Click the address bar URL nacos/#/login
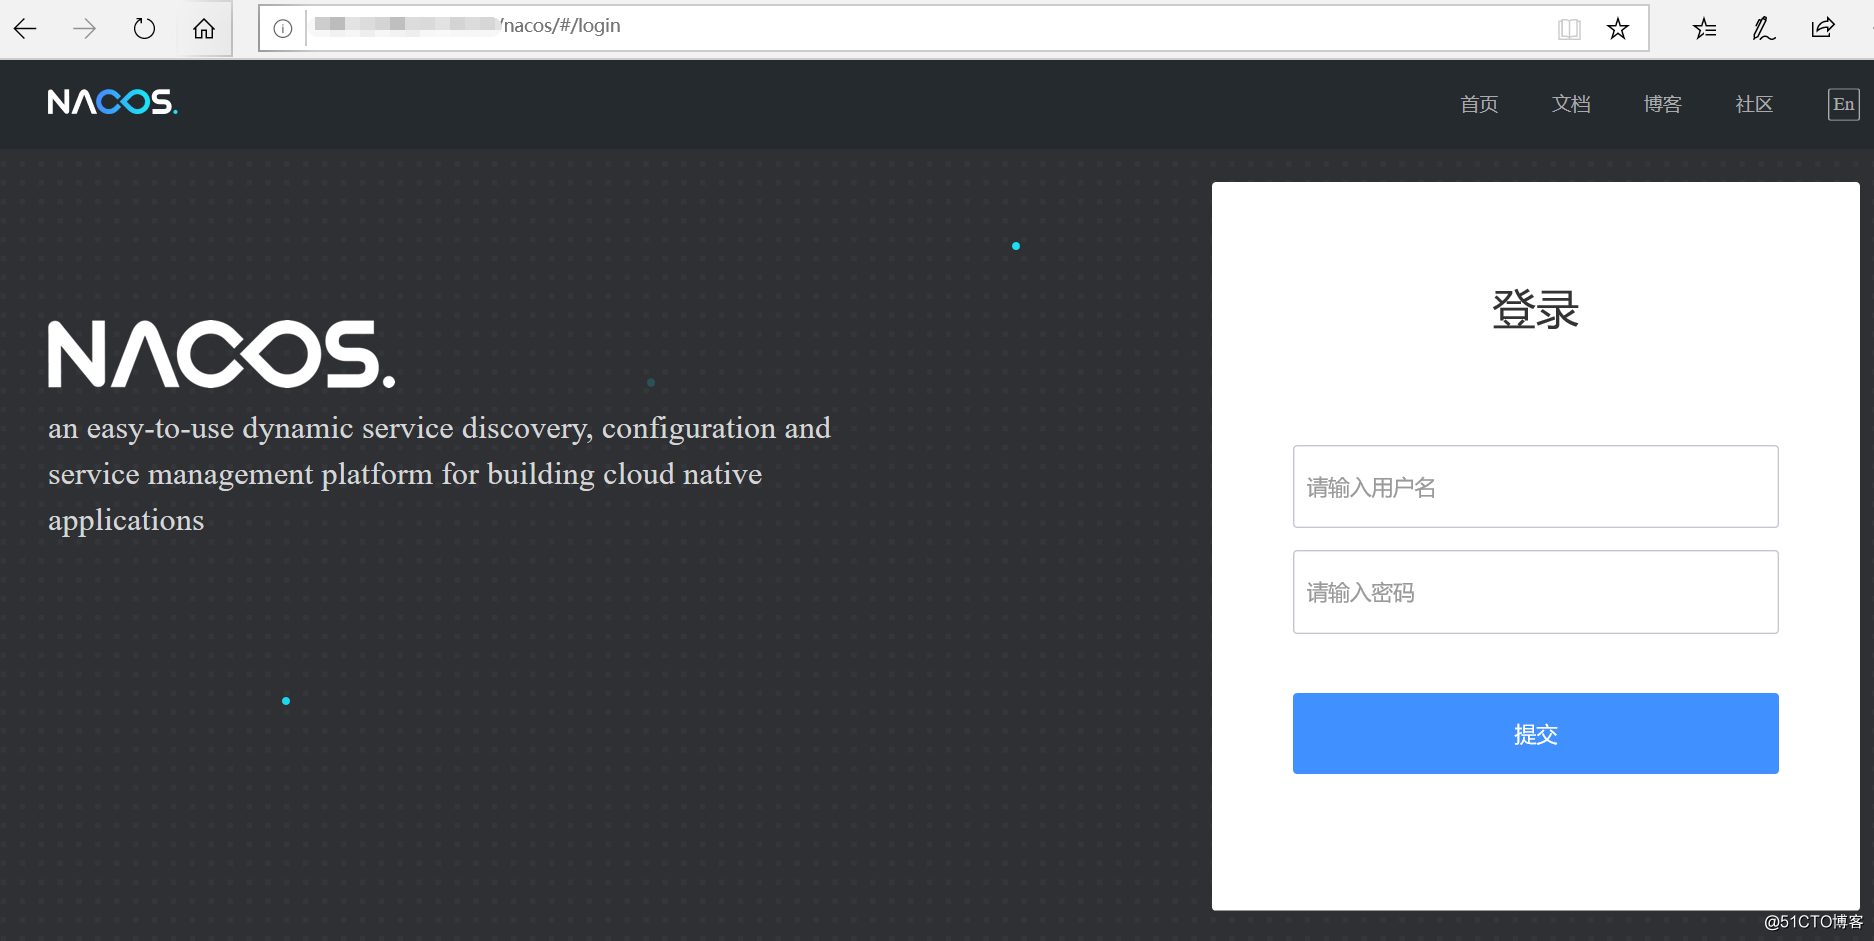Image resolution: width=1874 pixels, height=941 pixels. tap(561, 26)
